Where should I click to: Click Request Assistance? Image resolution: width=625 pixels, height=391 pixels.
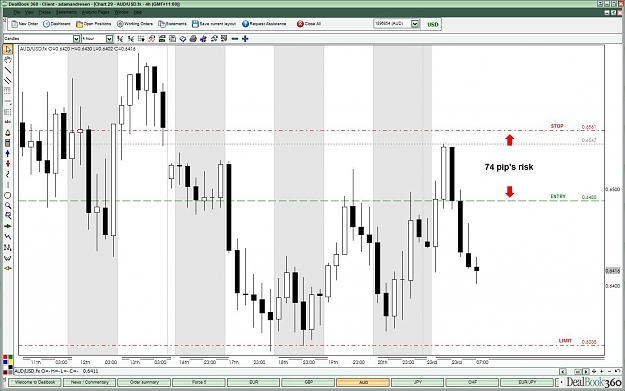click(264, 24)
